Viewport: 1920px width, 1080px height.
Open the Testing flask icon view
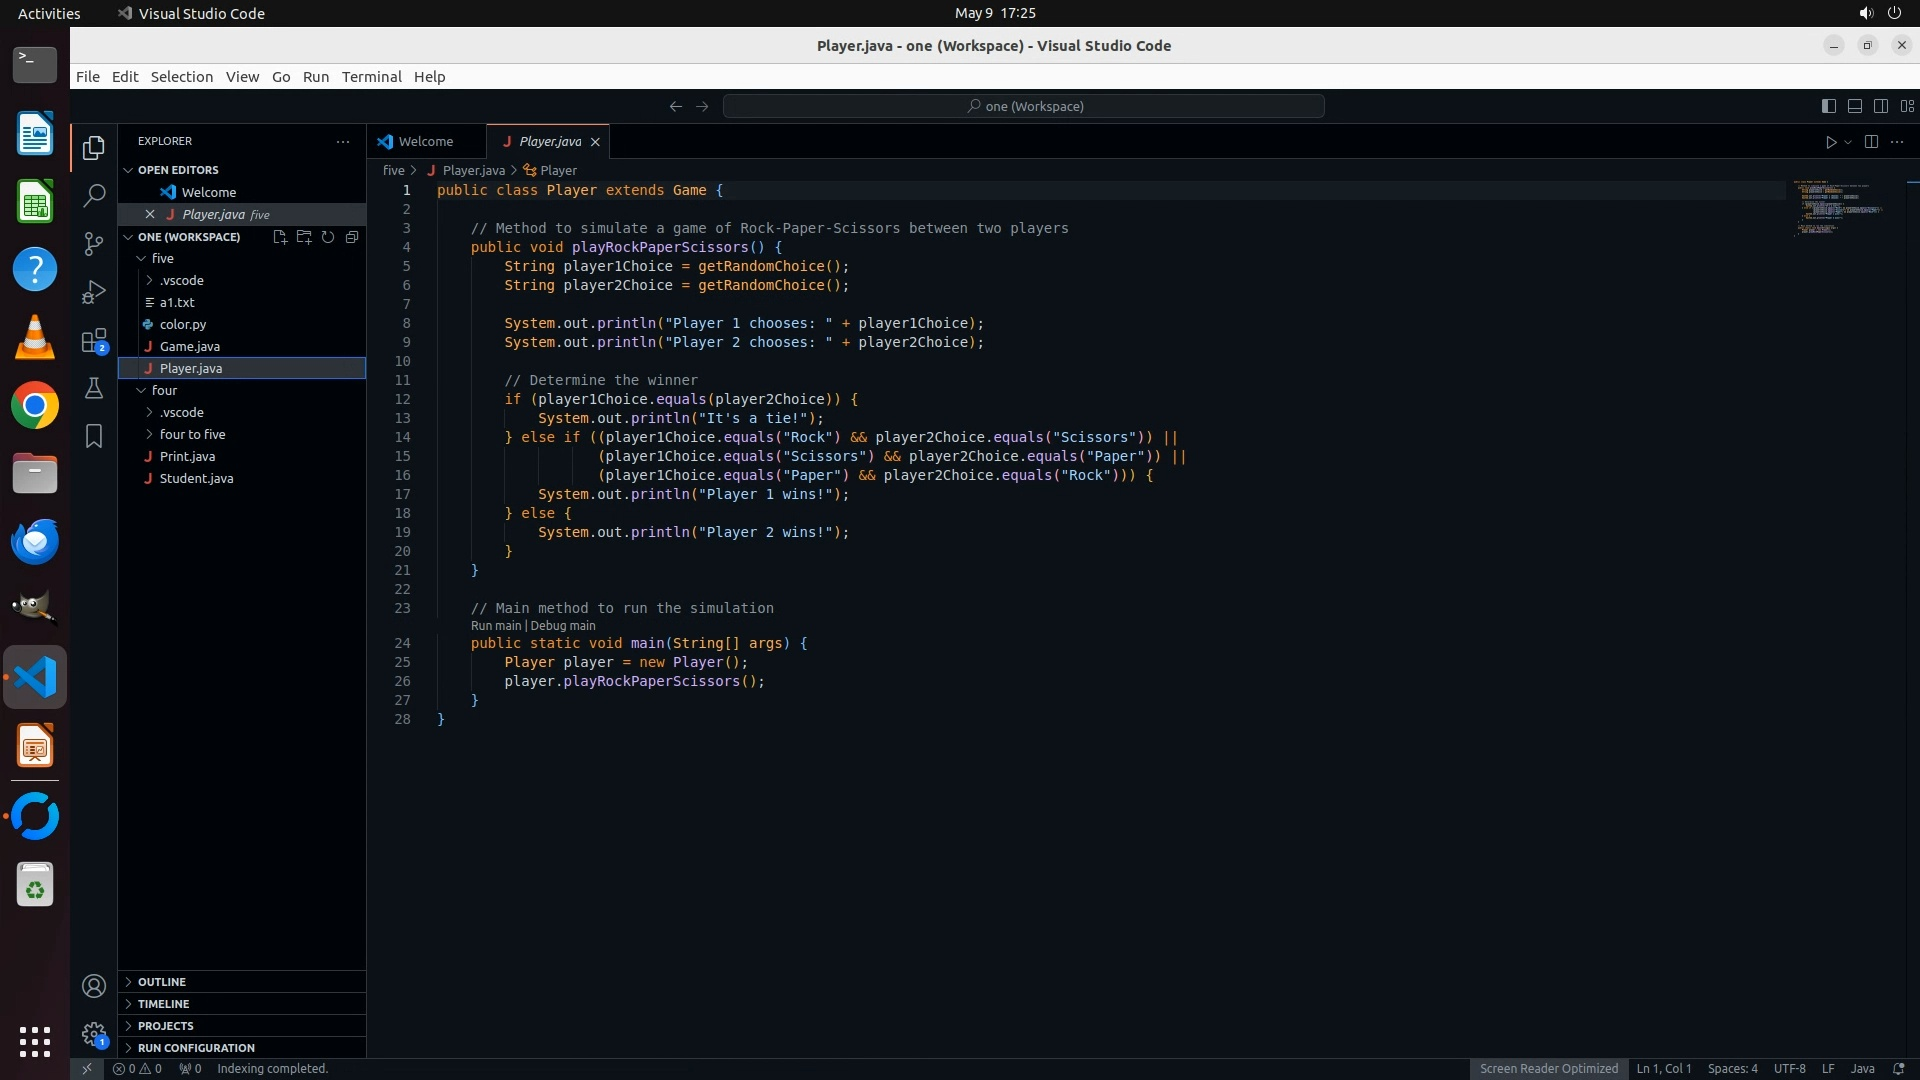click(94, 388)
